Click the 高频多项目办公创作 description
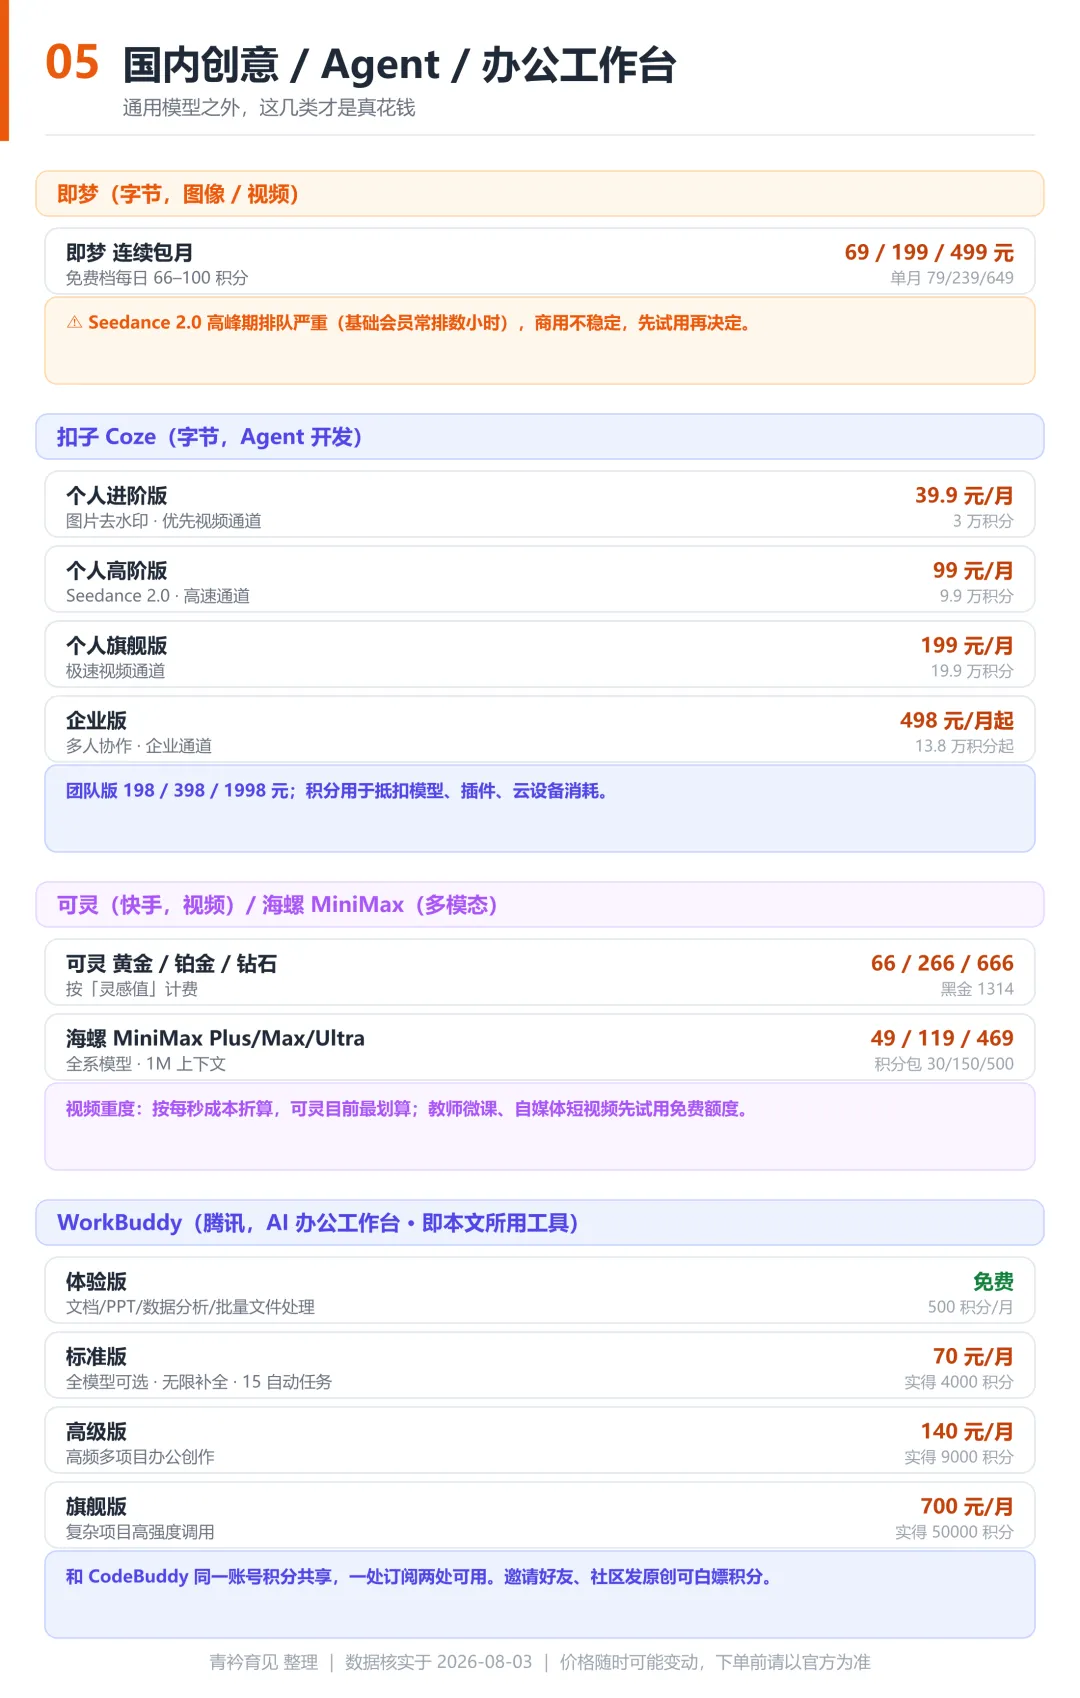This screenshot has height=1698, width=1080. [x=140, y=1457]
